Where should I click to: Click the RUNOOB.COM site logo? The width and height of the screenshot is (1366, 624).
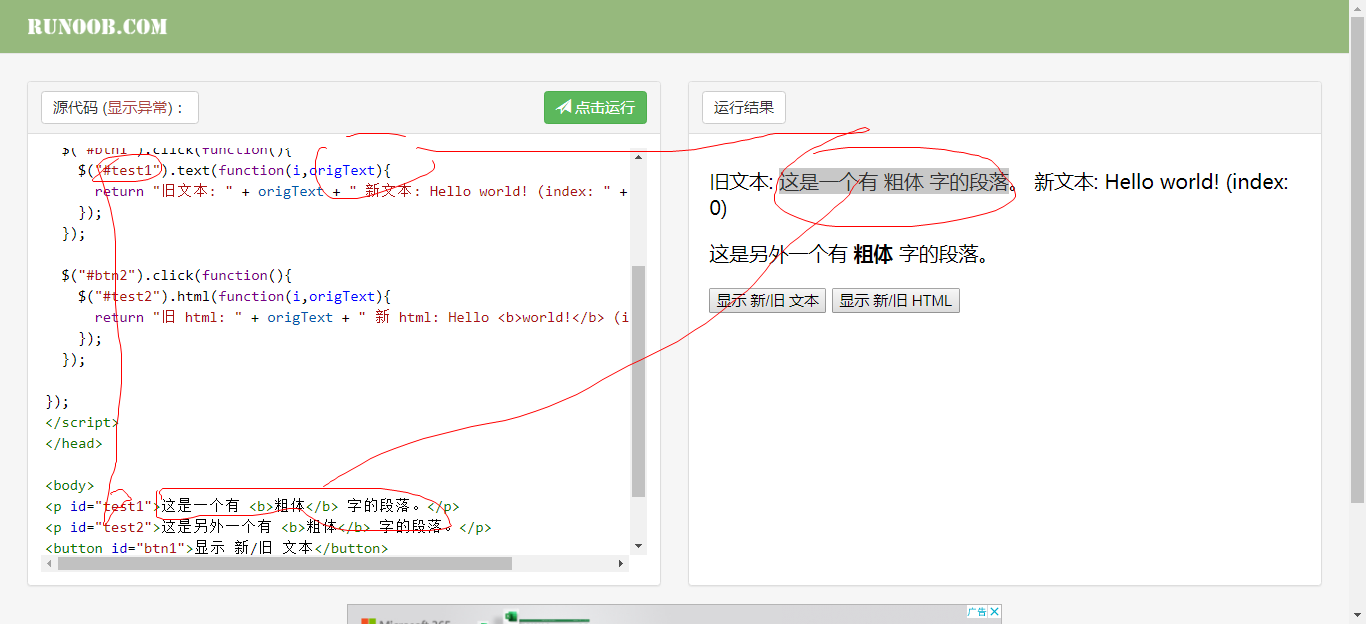point(97,26)
